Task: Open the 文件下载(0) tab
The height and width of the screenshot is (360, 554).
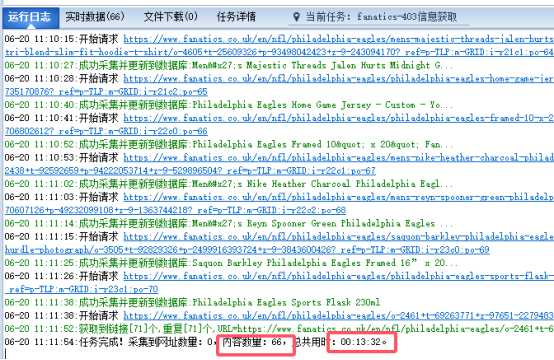Action: click(171, 17)
